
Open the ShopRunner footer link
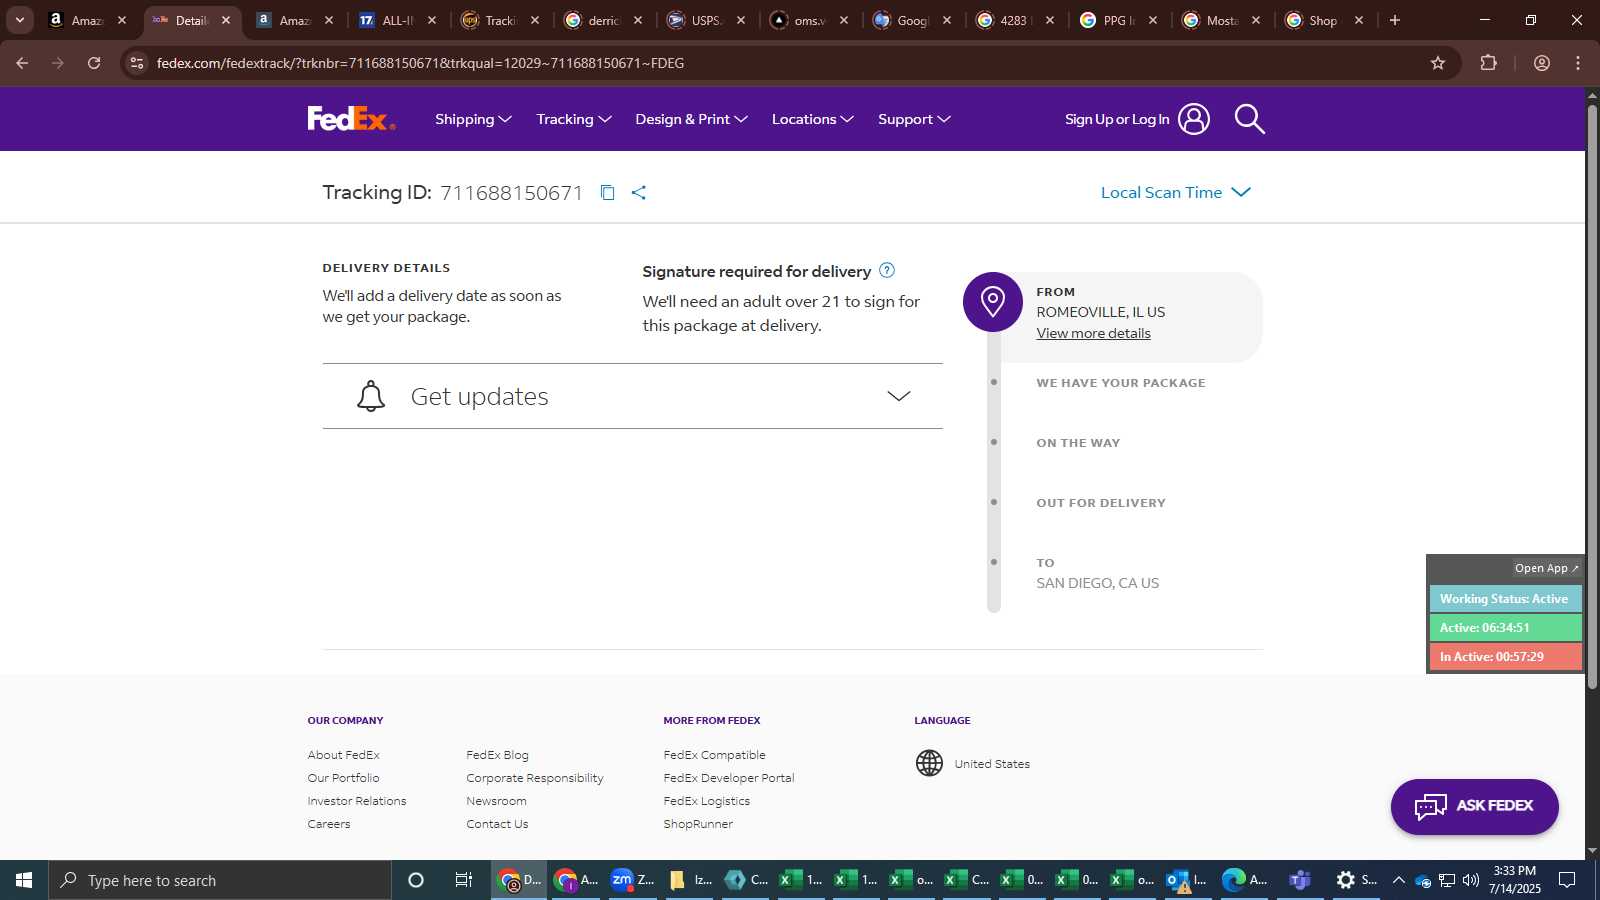[x=698, y=824]
